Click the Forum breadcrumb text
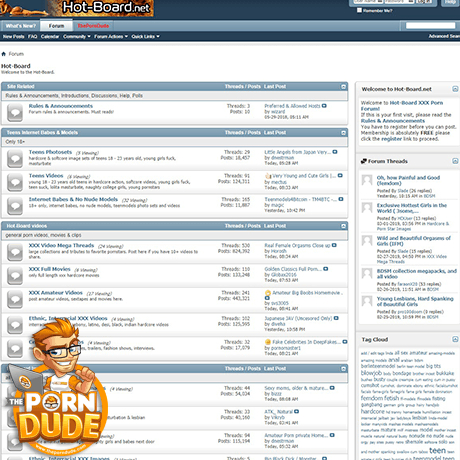Image resolution: width=460 pixels, height=460 pixels. click(16, 54)
